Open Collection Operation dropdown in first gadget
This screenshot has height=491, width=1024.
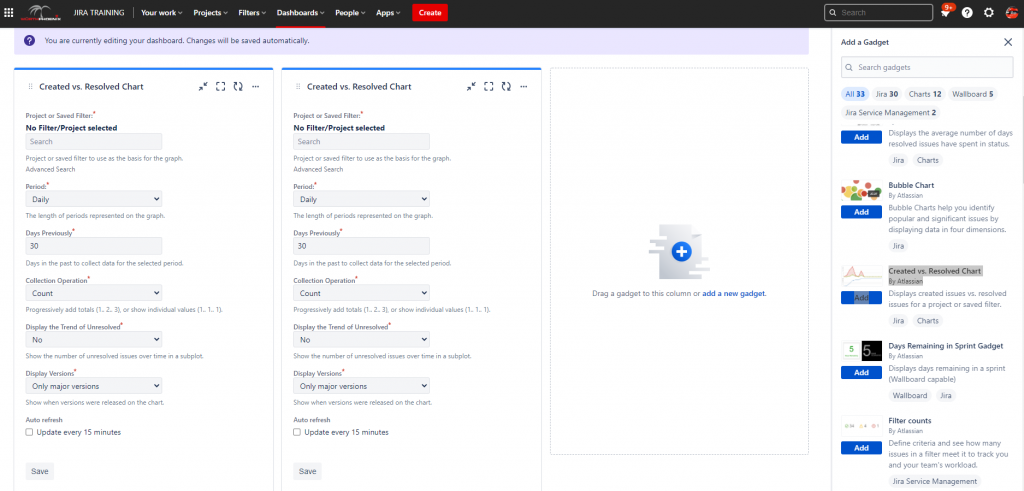click(x=94, y=293)
